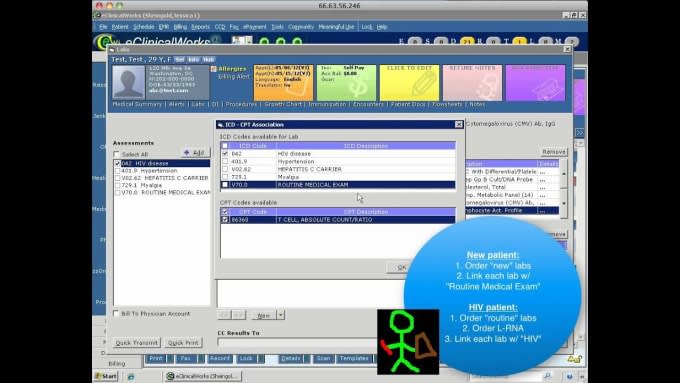Click the Scan button in bottom toolbar
The width and height of the screenshot is (680, 383).
point(323,359)
